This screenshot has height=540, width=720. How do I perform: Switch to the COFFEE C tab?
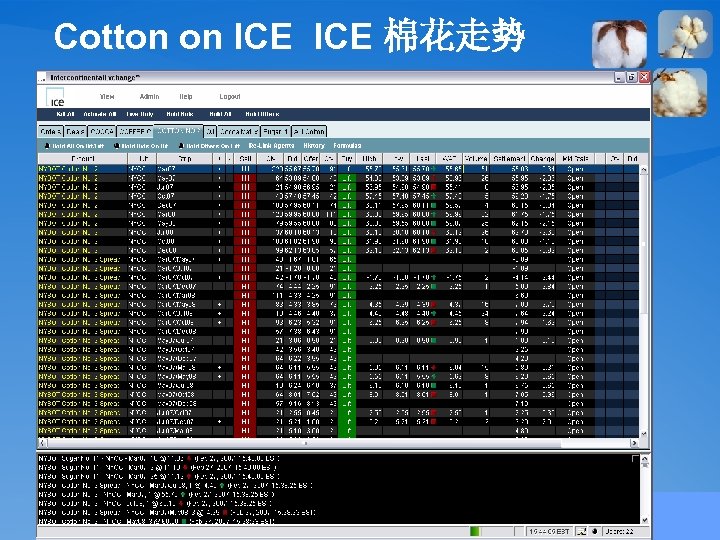click(135, 131)
